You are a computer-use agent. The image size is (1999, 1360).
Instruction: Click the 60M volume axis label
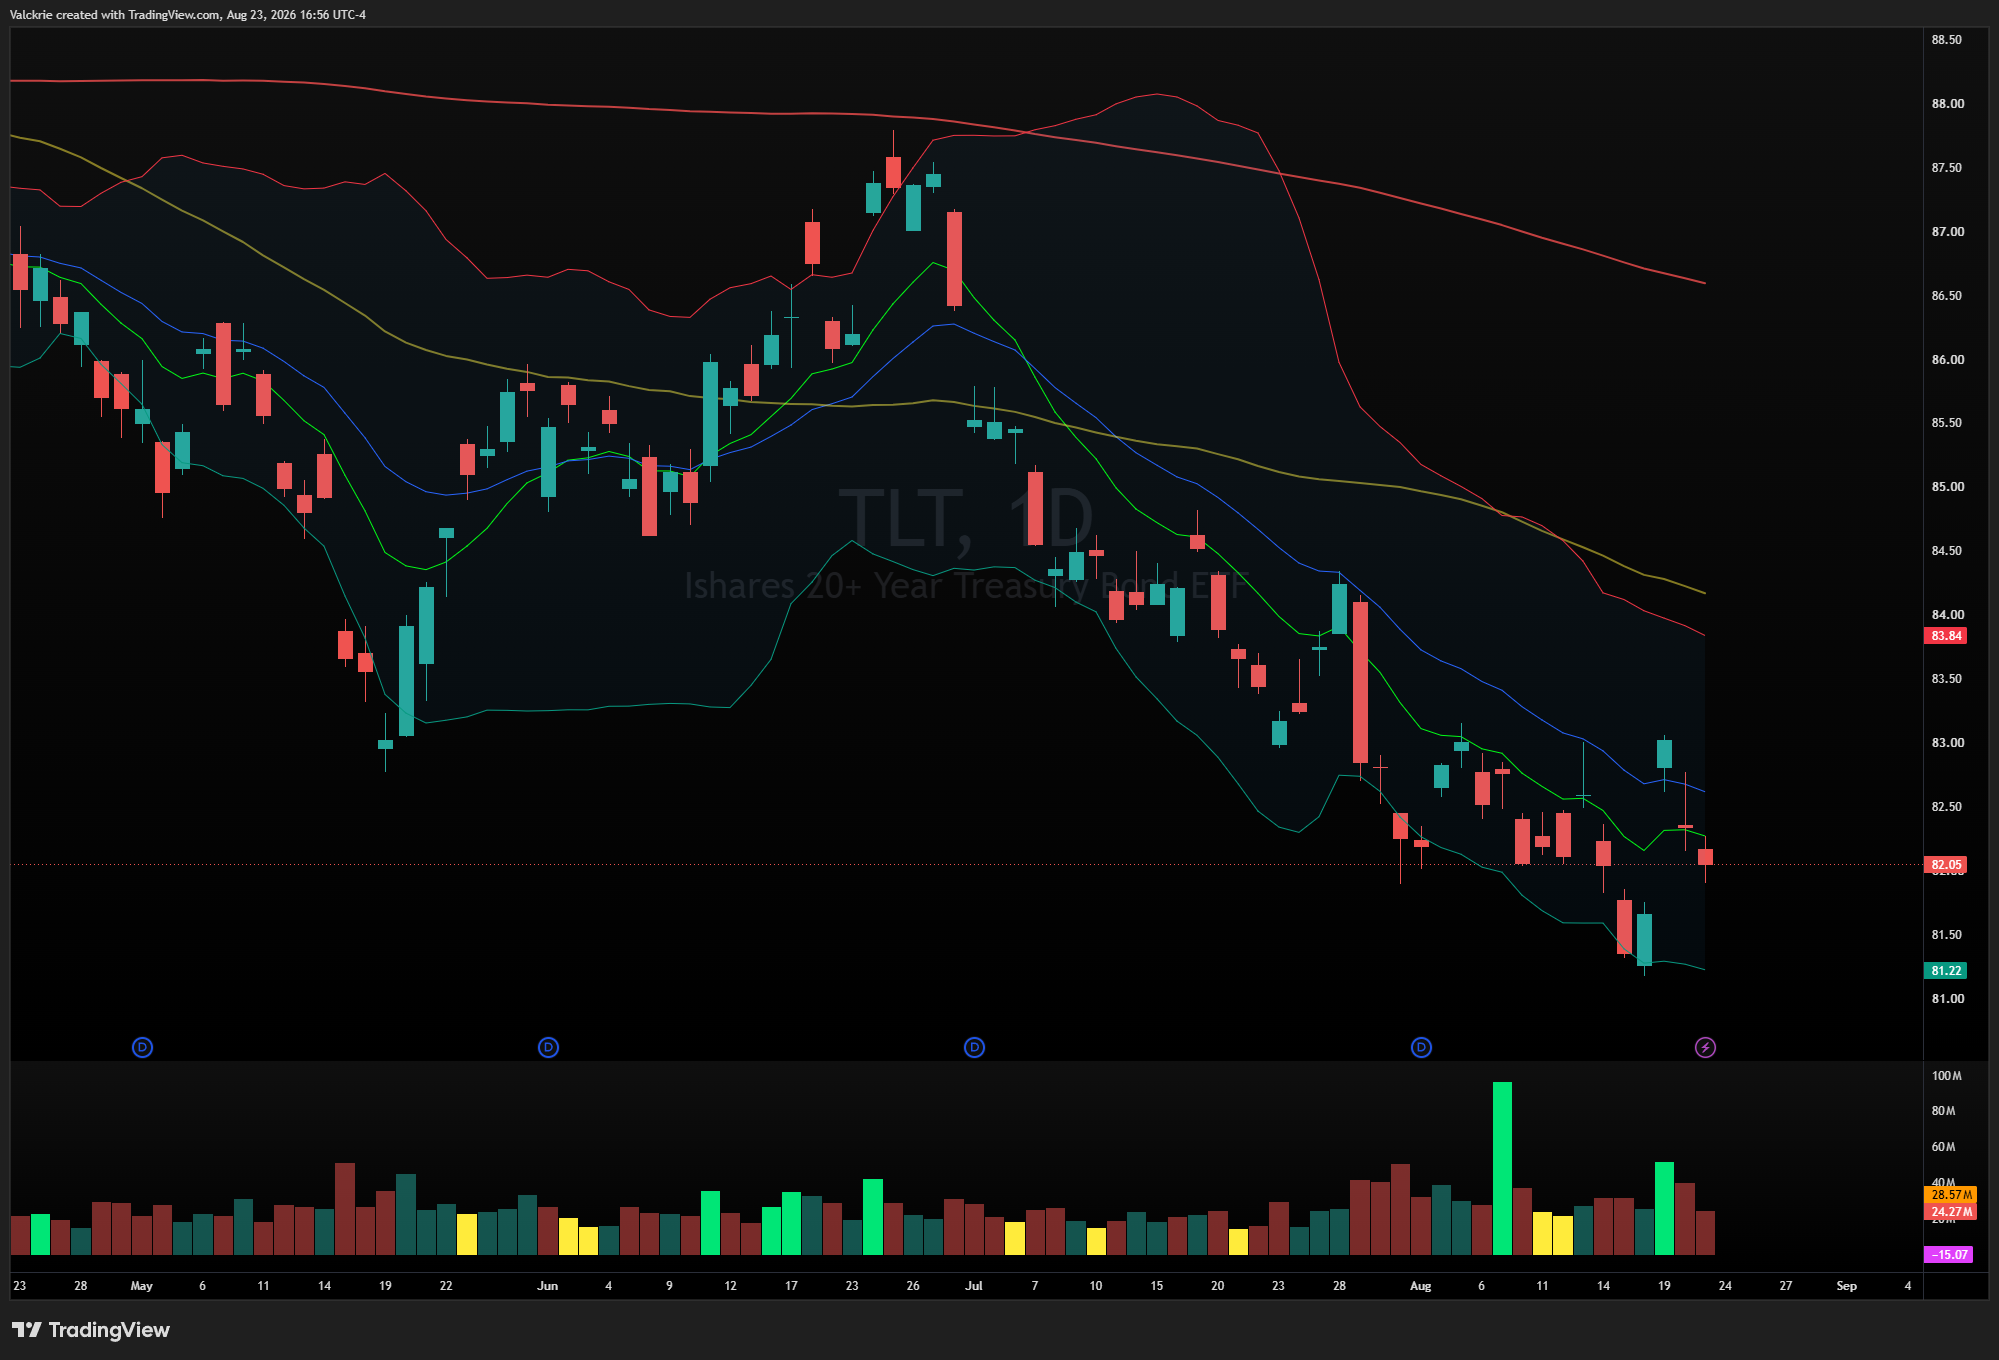coord(1943,1147)
